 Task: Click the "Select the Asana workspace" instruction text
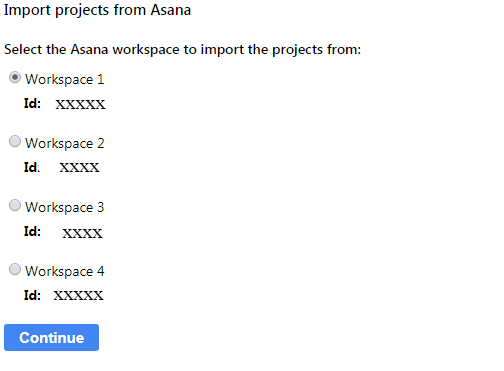coord(182,50)
